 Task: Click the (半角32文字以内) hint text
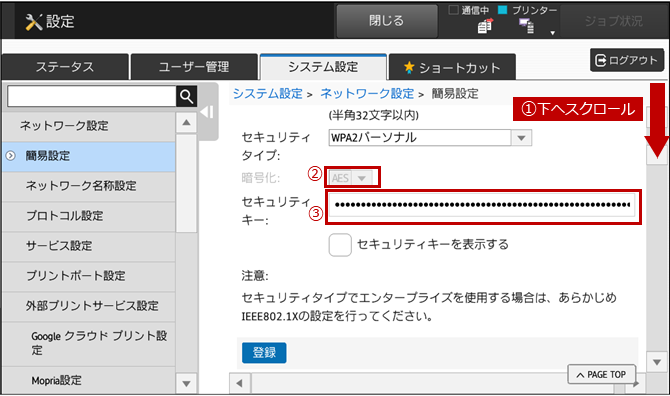[373, 115]
